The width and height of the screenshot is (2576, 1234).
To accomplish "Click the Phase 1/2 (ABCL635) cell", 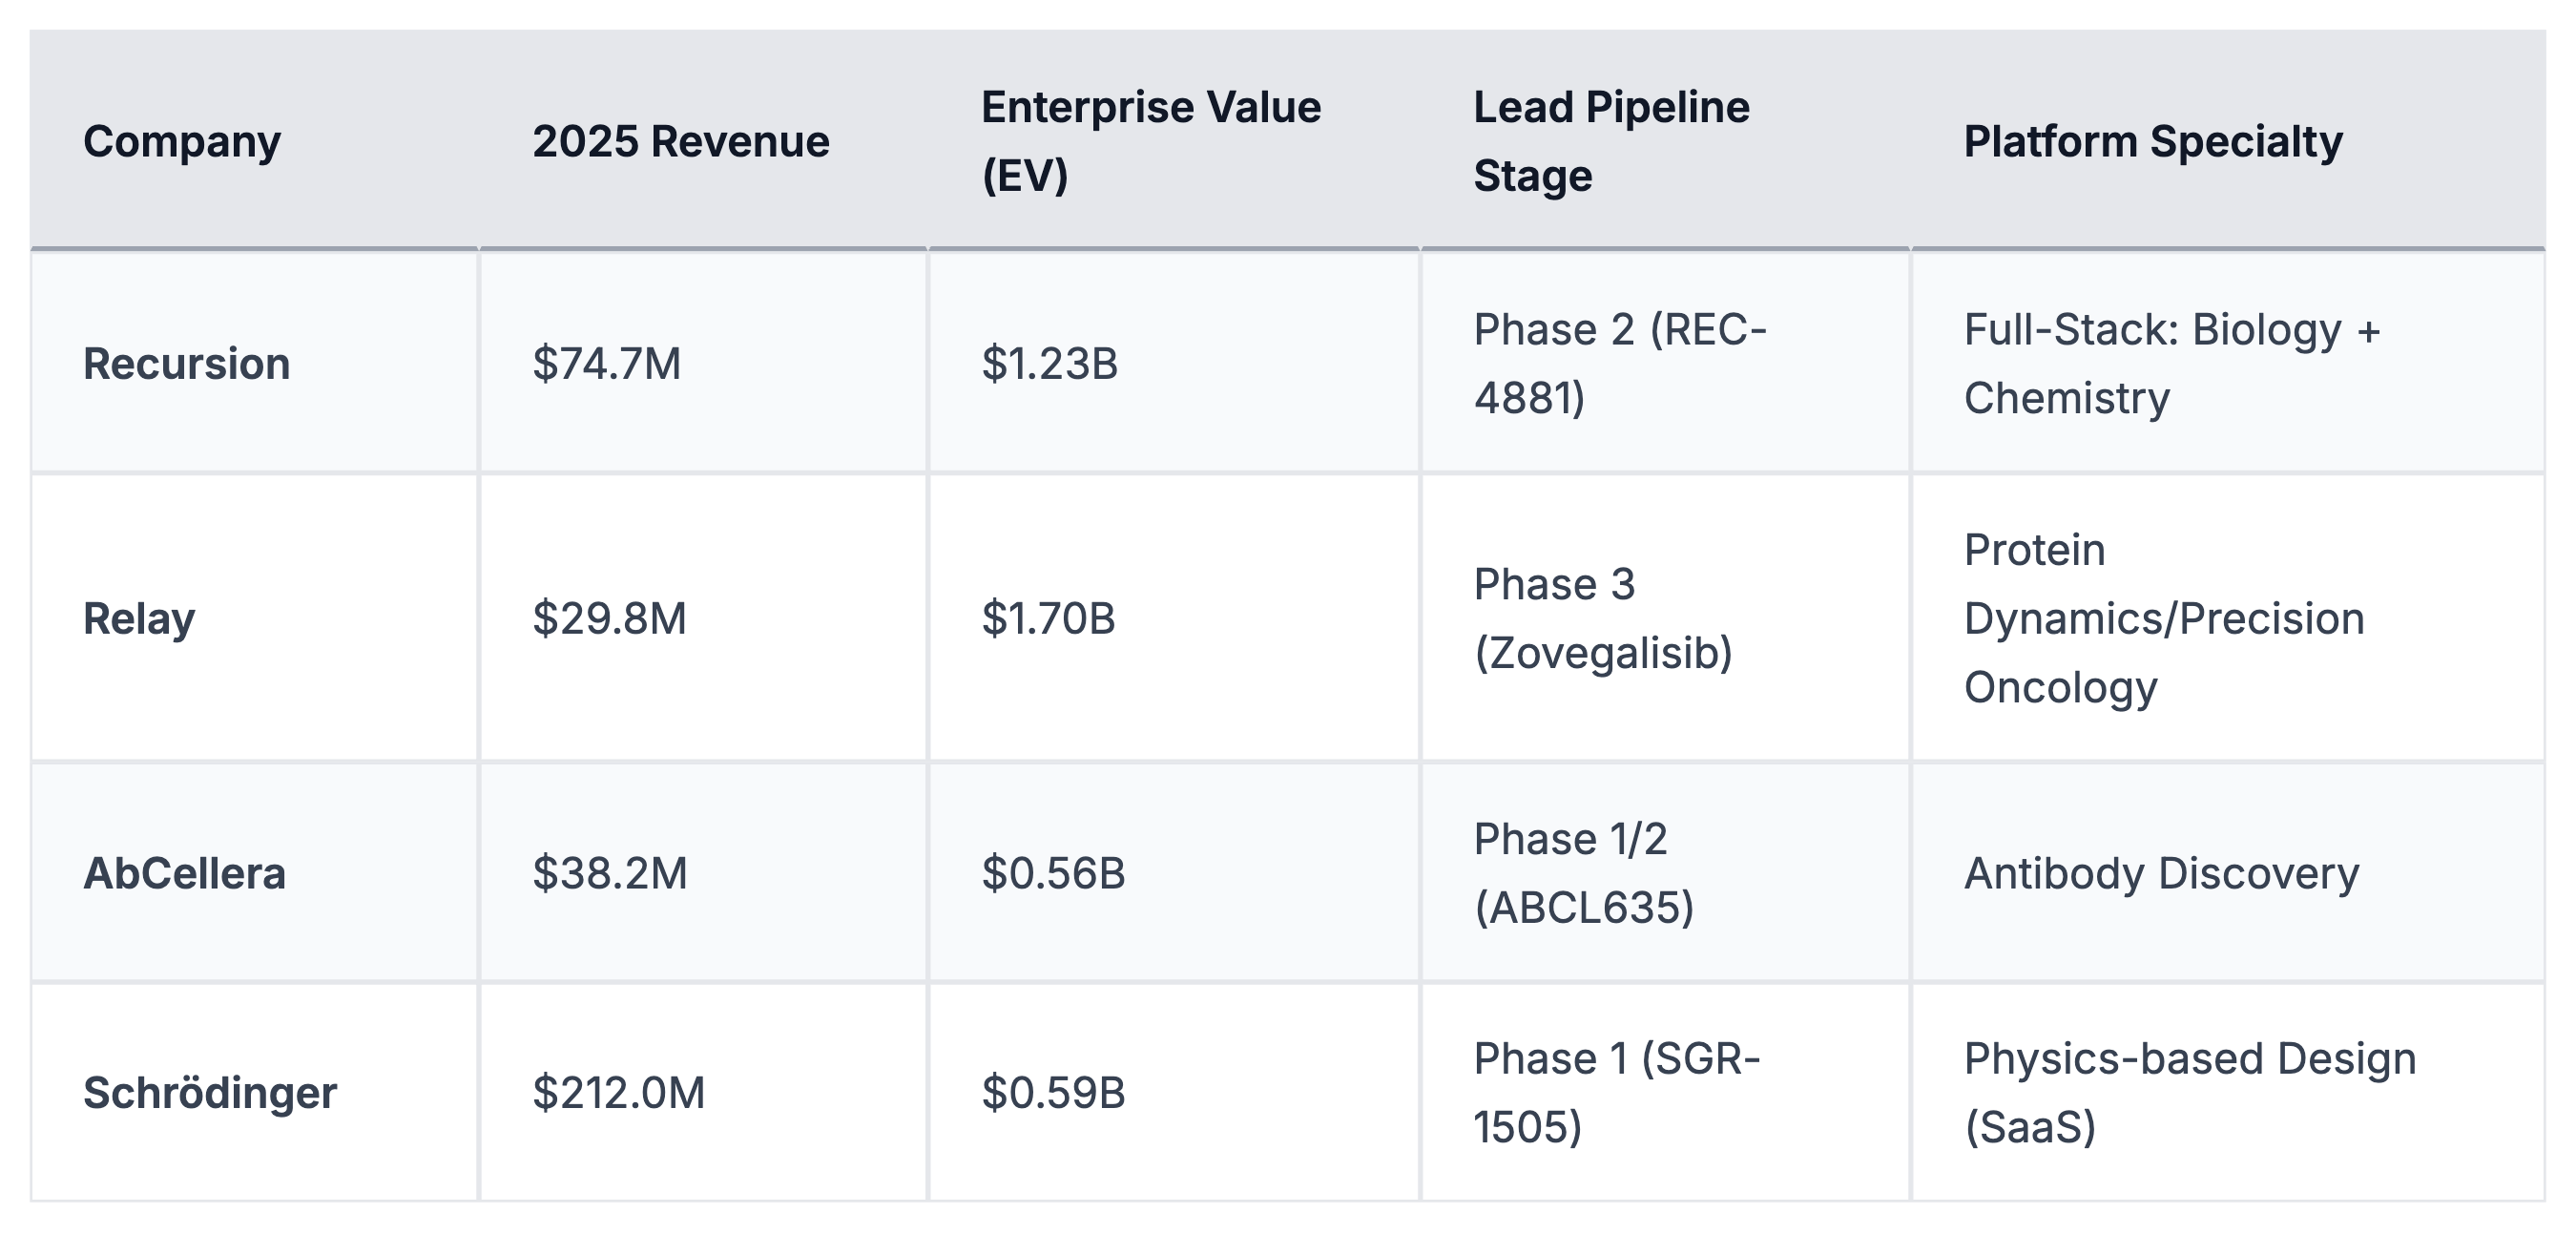I will 1584,873.
